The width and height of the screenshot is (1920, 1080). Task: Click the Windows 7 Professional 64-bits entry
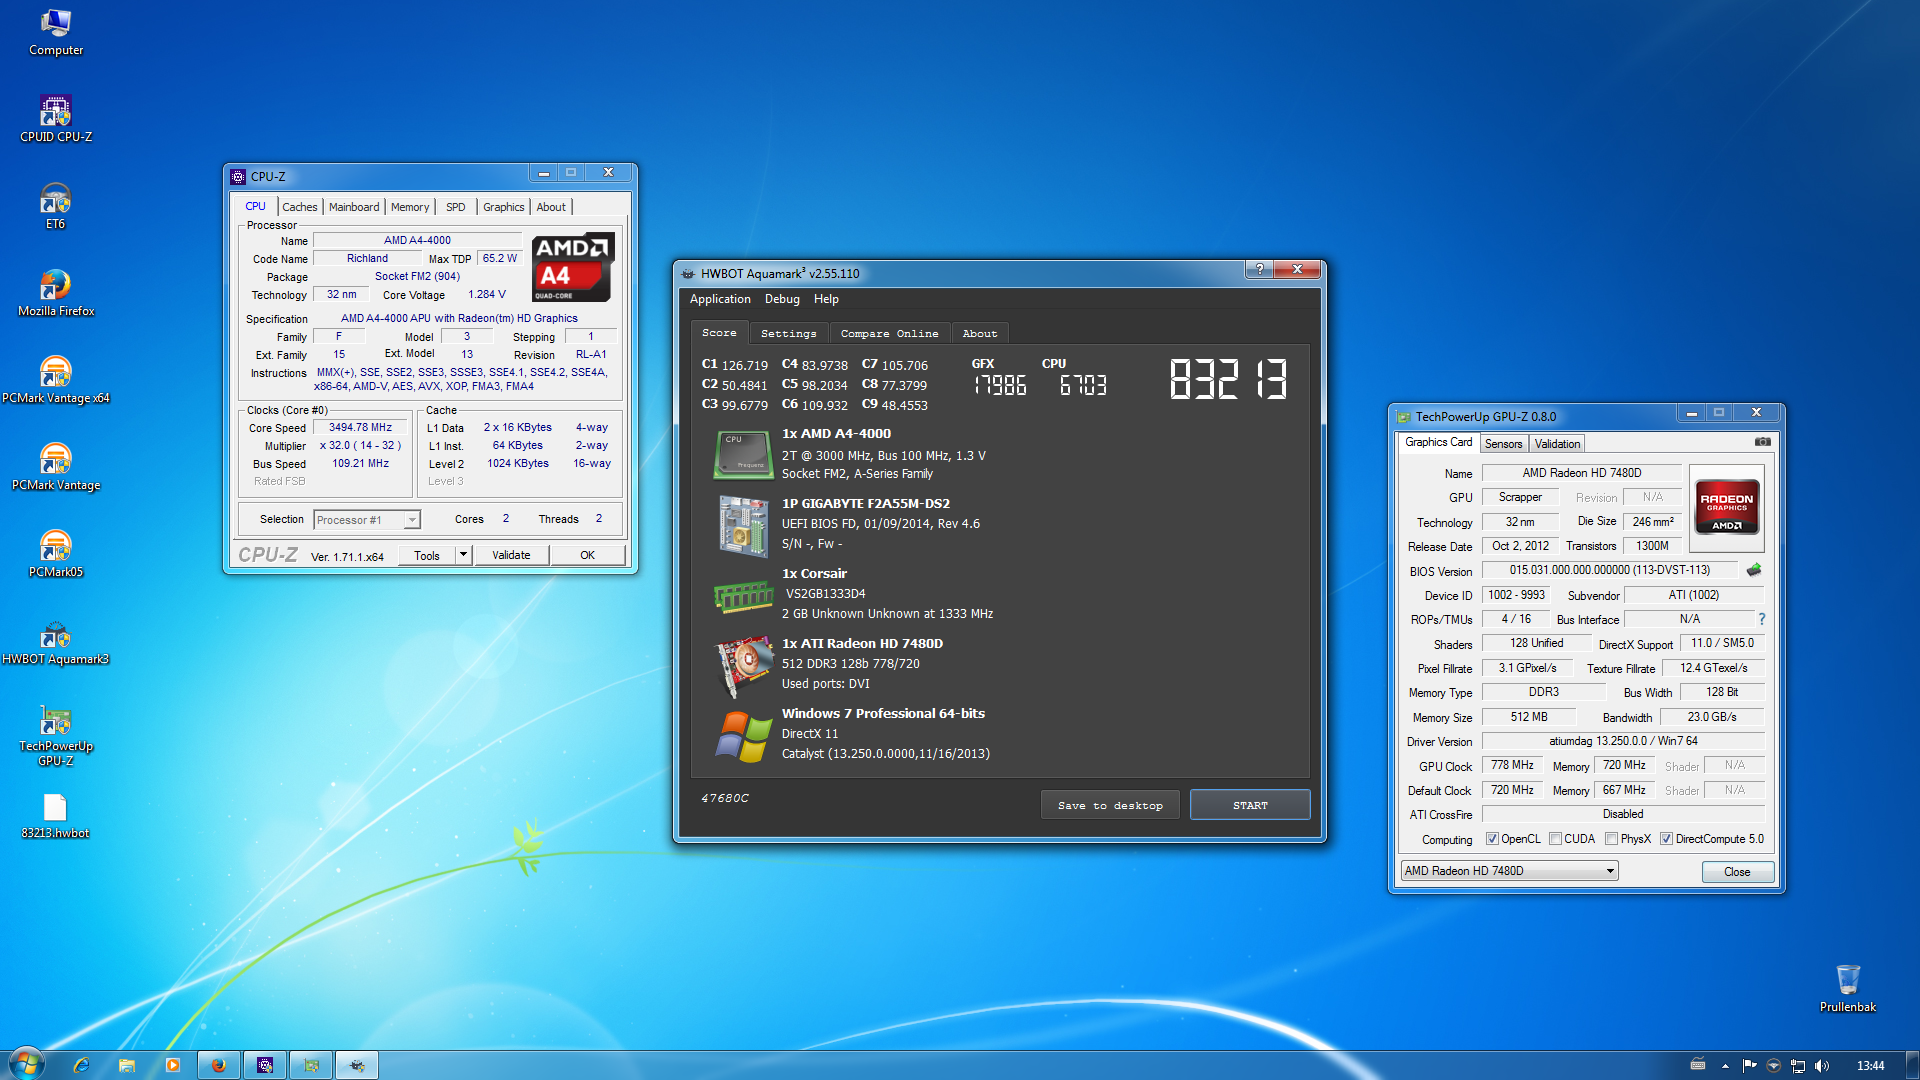pyautogui.click(x=883, y=714)
